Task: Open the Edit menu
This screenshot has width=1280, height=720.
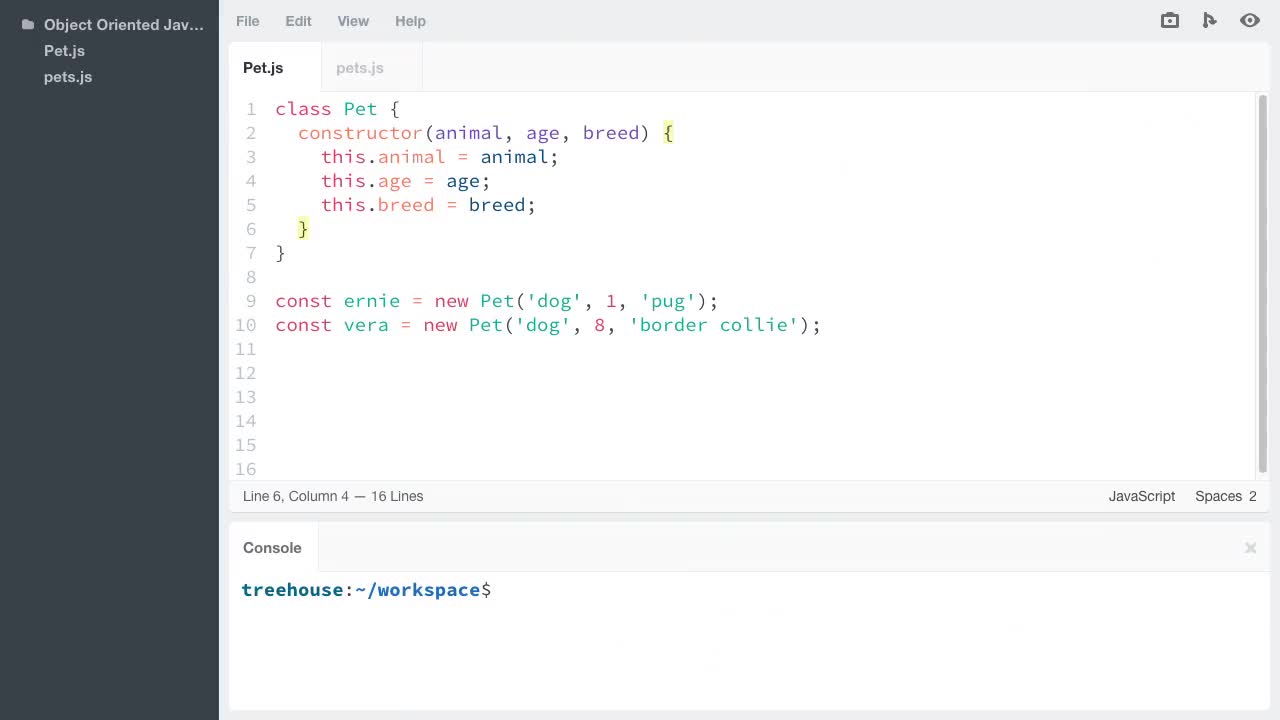Action: pyautogui.click(x=298, y=21)
